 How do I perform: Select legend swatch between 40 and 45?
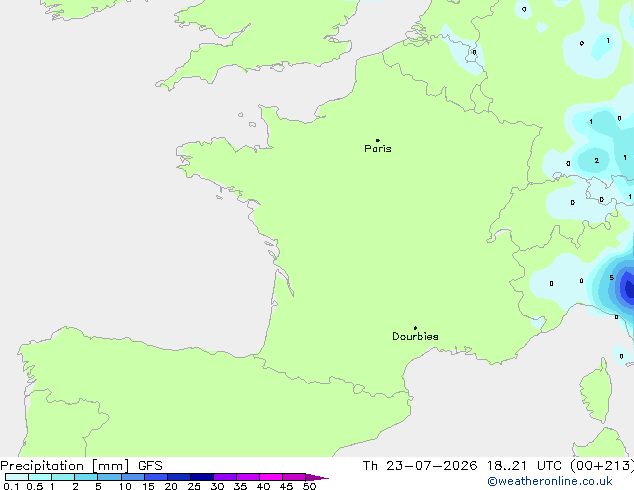pos(271,477)
